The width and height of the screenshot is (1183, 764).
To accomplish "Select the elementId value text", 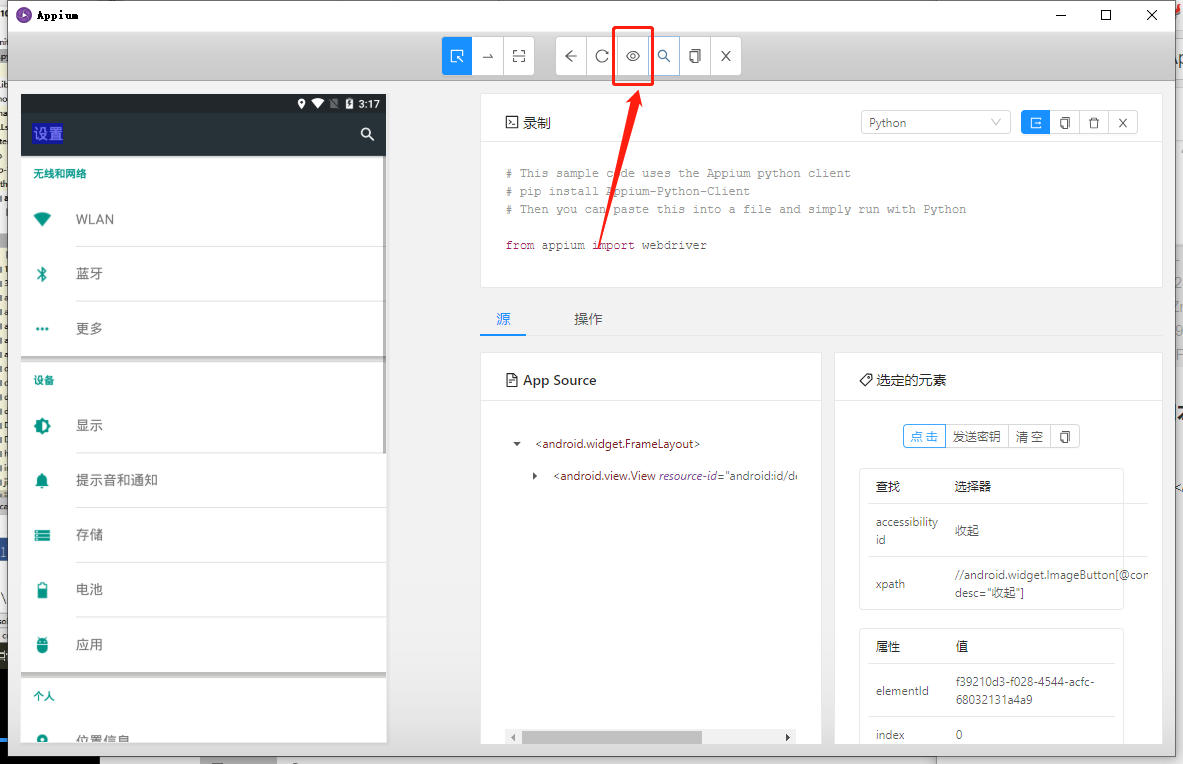I will (x=1025, y=691).
